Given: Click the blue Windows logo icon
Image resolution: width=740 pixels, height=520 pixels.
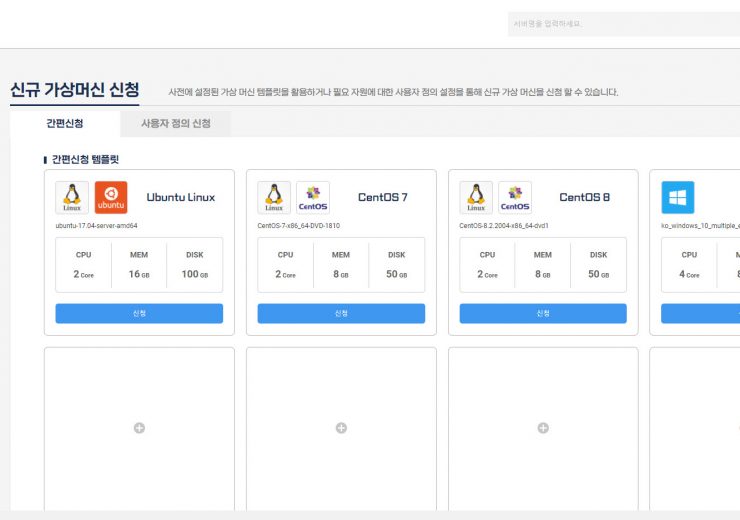Looking at the screenshot, I should pyautogui.click(x=678, y=197).
